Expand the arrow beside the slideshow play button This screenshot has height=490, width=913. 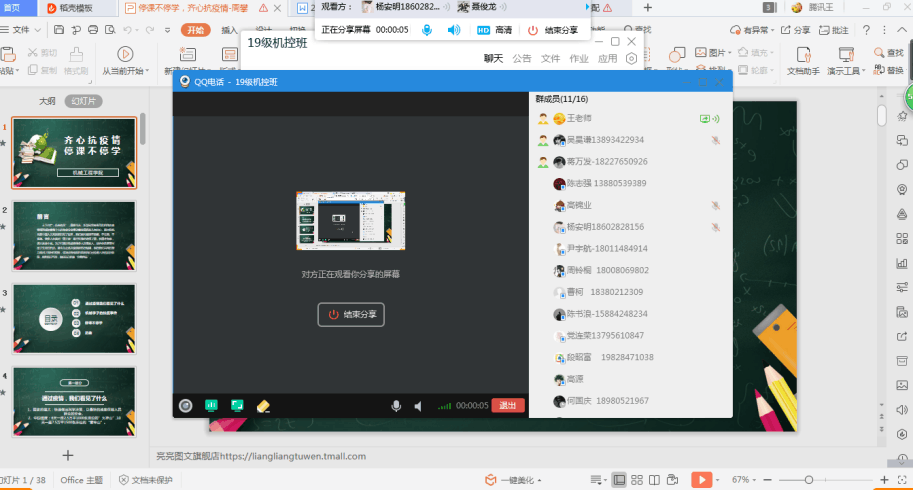pos(717,480)
